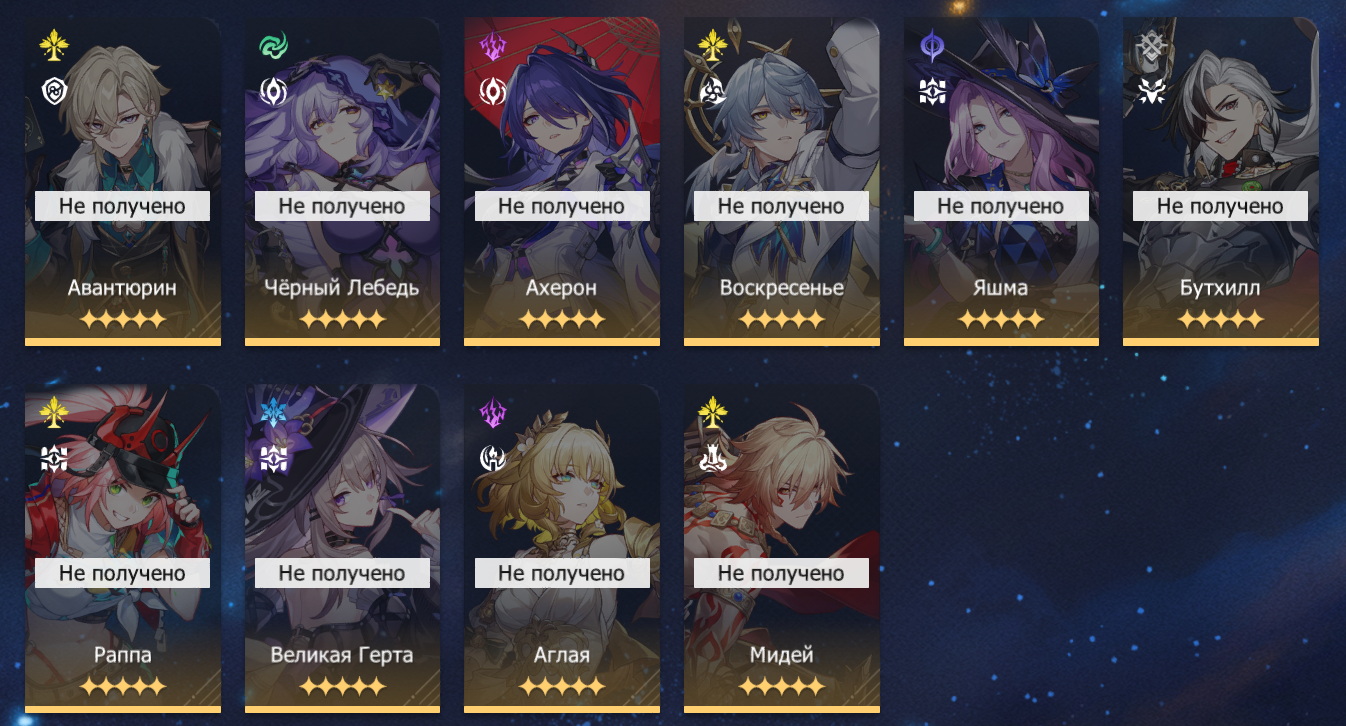Click the green Wind element icon on Чёрный Лебедь

[273, 45]
